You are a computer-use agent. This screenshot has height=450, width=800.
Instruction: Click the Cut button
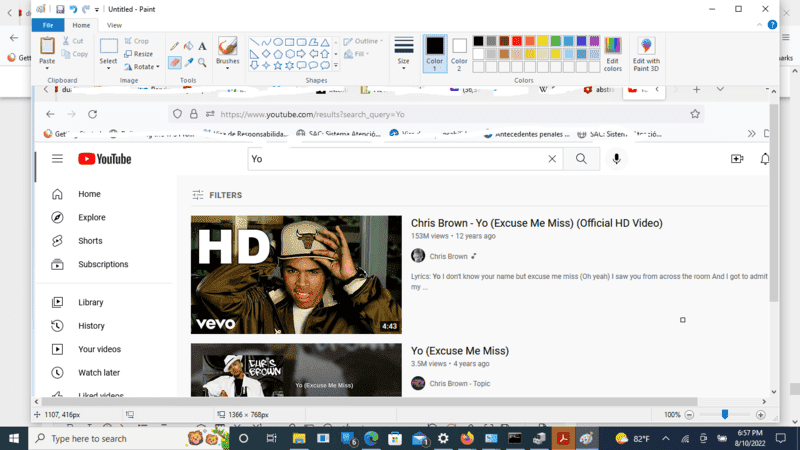tap(73, 41)
